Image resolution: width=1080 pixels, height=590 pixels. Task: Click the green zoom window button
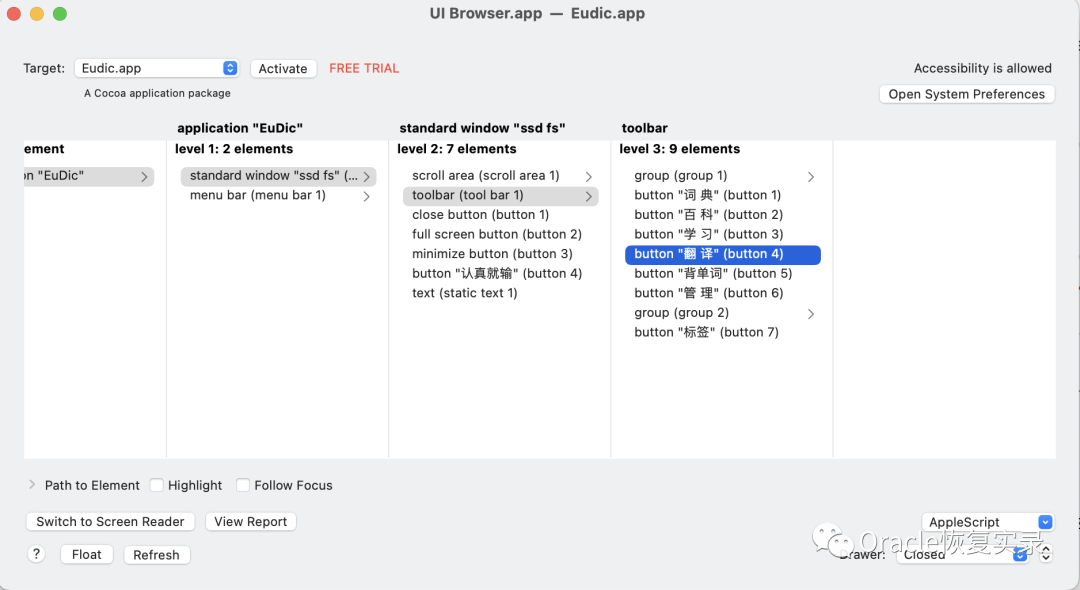tap(60, 14)
